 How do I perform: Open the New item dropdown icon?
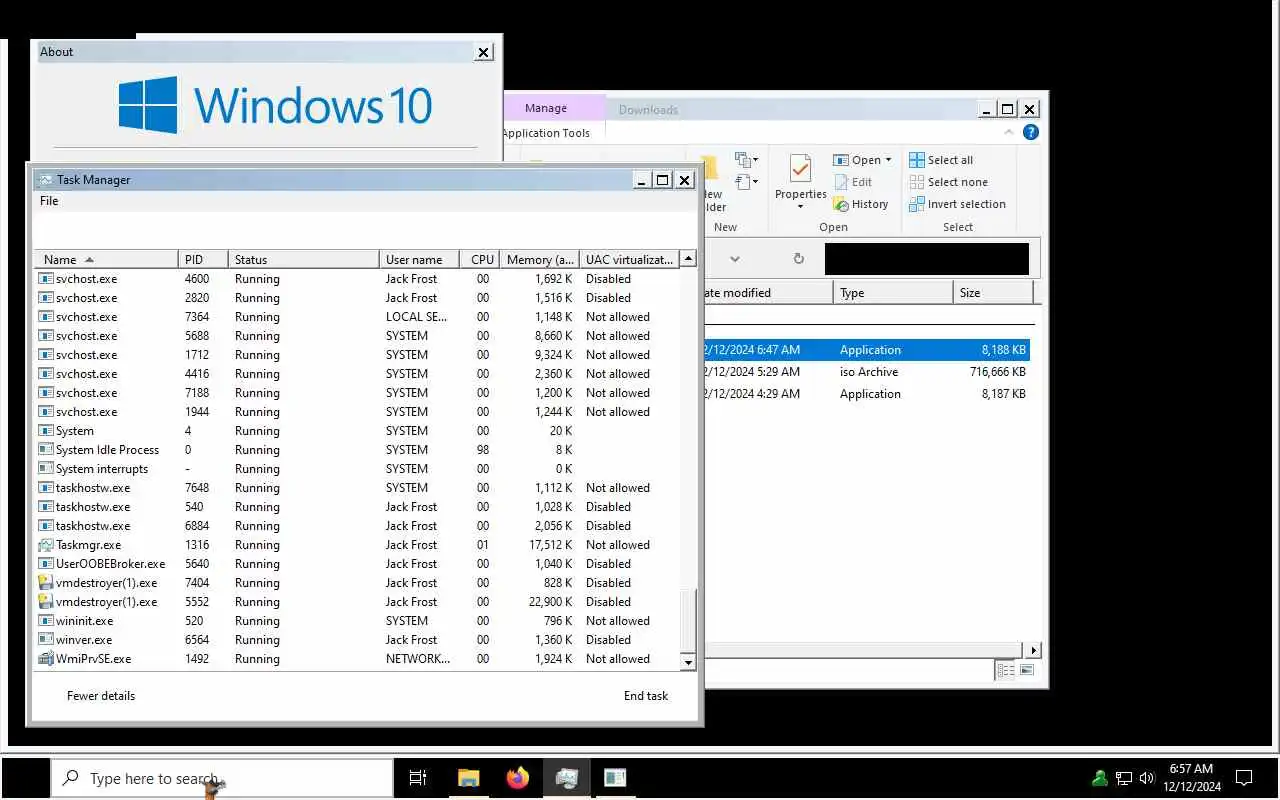click(746, 160)
